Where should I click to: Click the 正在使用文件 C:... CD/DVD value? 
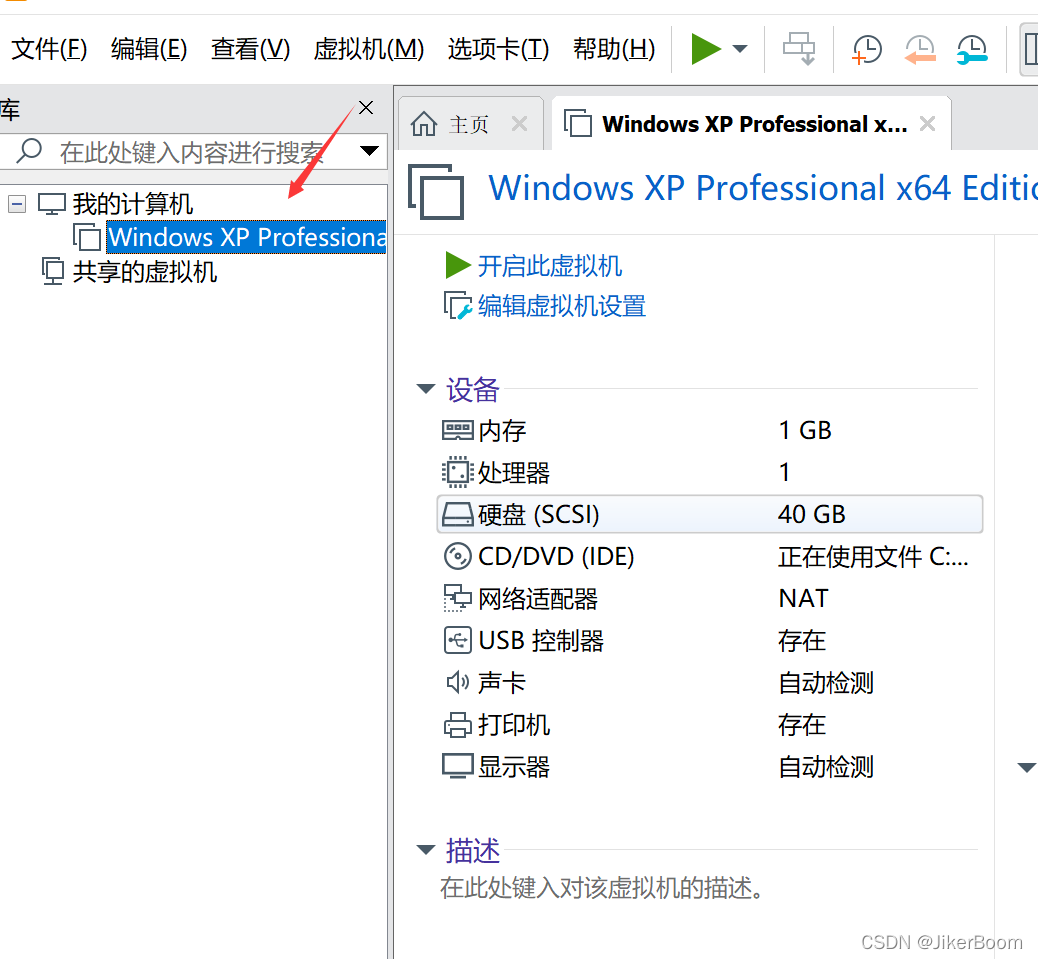pos(873,557)
